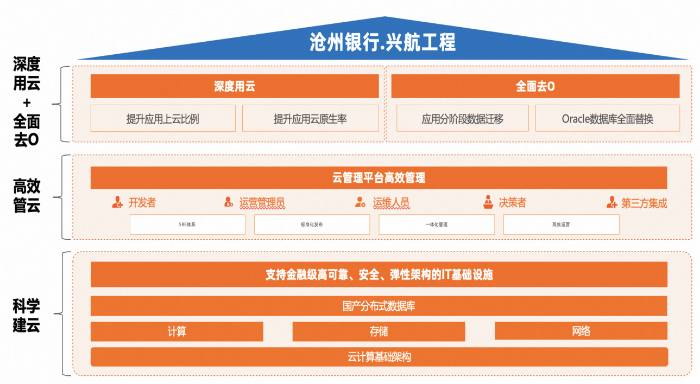Select the 深度用云 header bar

tap(234, 86)
